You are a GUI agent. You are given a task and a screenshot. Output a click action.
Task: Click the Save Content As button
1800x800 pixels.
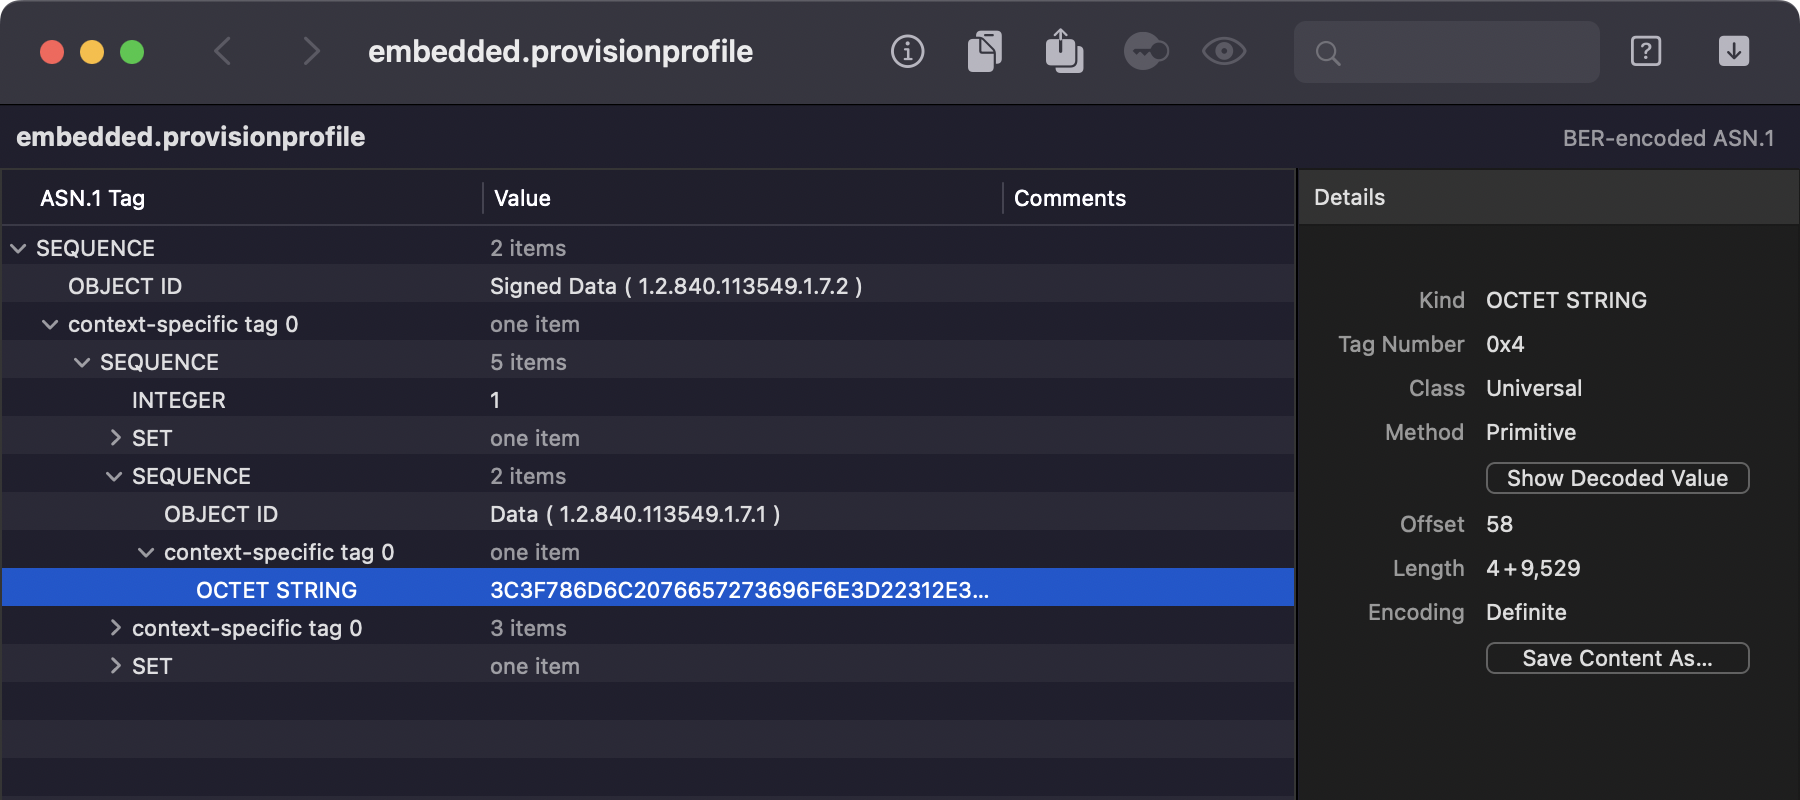click(x=1617, y=658)
